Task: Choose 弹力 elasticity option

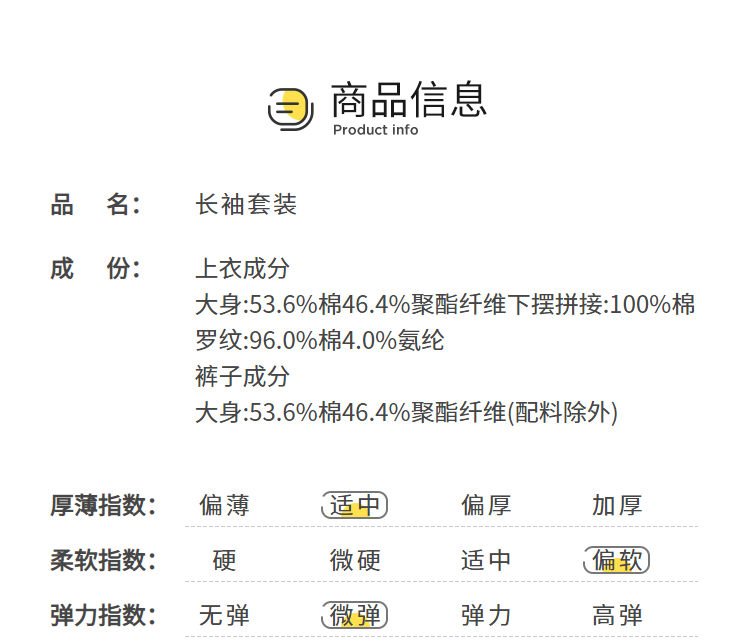Action: tap(486, 615)
